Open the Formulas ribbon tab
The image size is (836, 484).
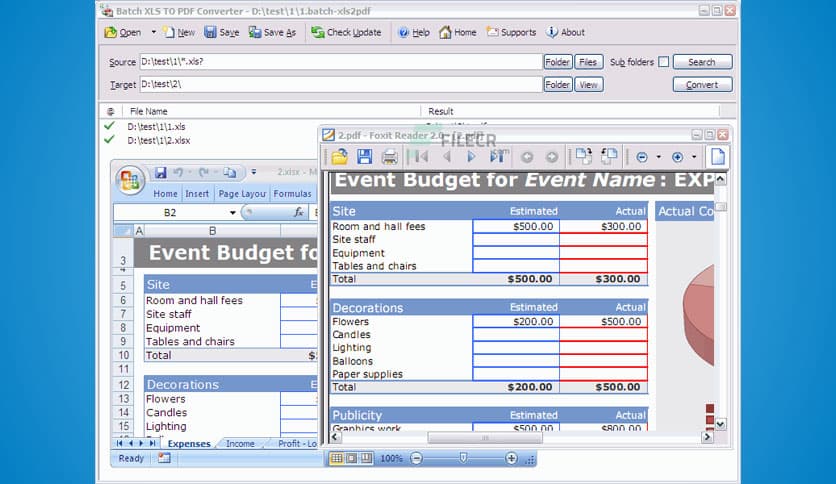click(x=293, y=194)
